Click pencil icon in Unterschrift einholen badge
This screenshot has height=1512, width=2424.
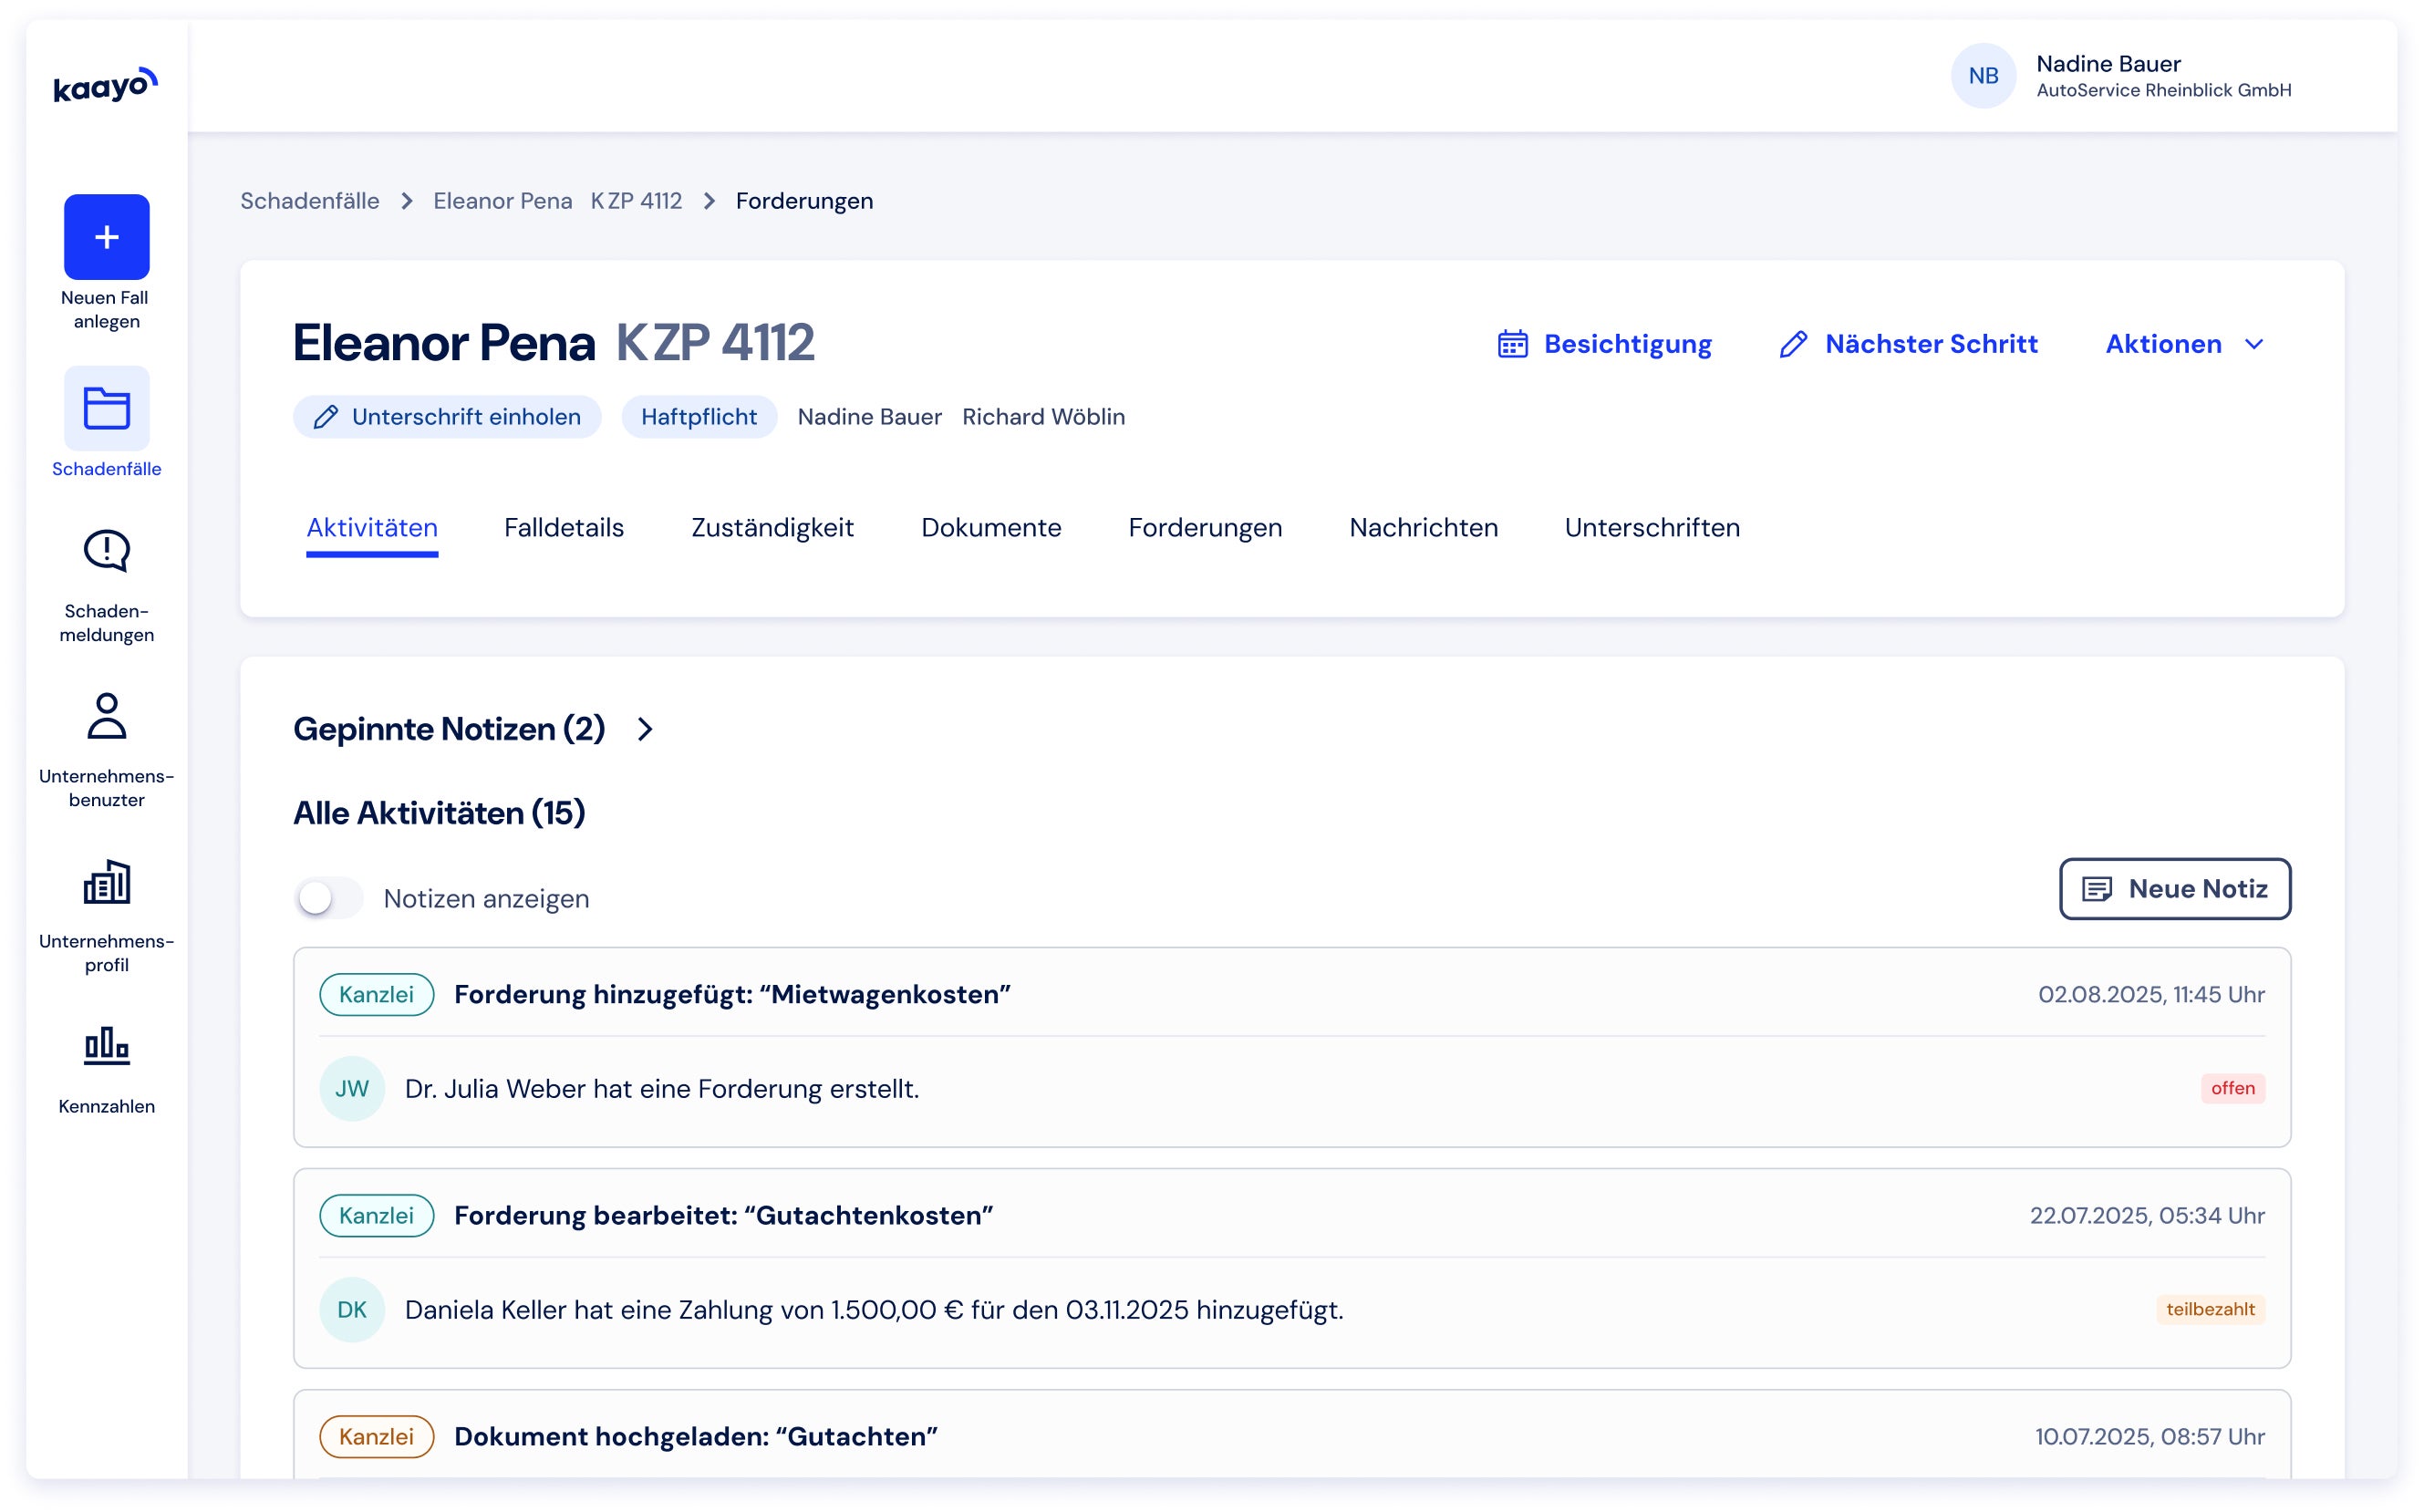coord(326,417)
